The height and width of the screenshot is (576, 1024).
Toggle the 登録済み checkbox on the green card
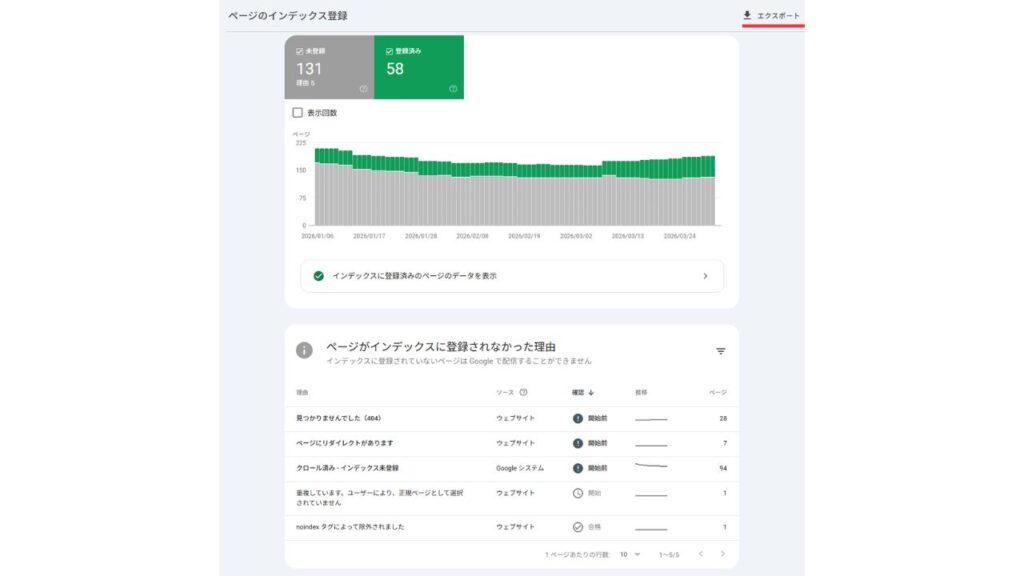pyautogui.click(x=390, y=50)
